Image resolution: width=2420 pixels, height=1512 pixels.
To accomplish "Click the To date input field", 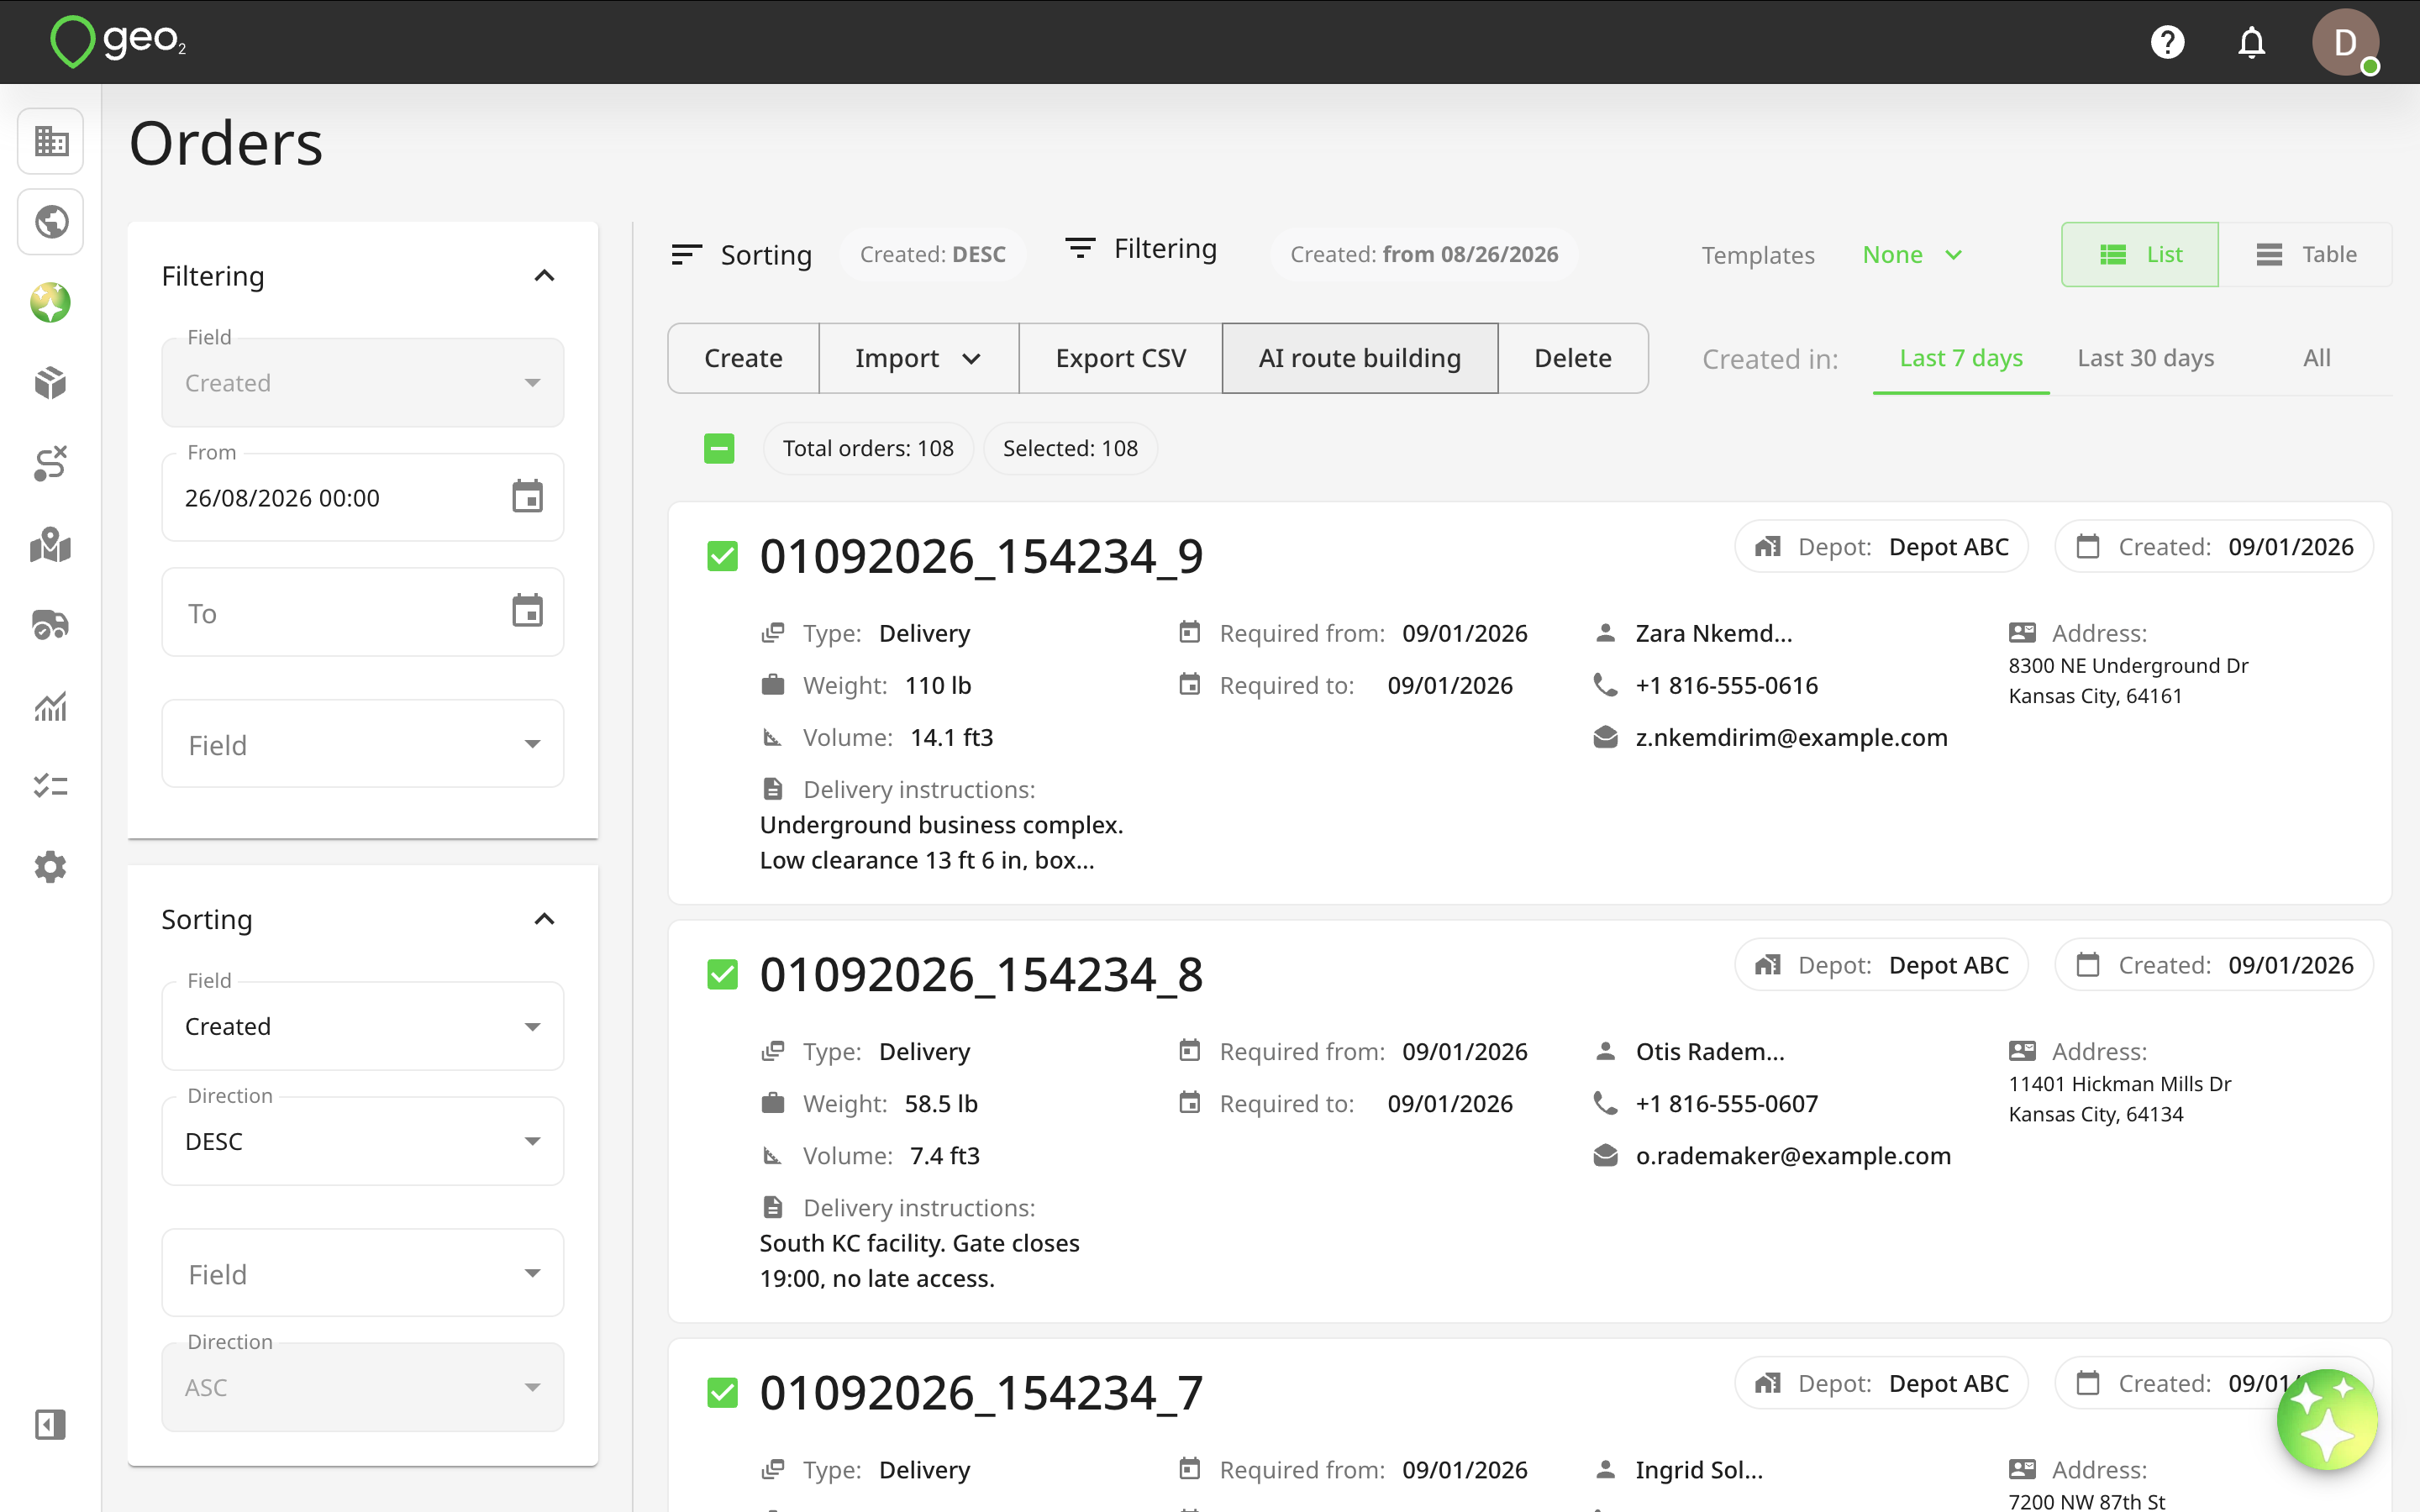I will (x=363, y=612).
